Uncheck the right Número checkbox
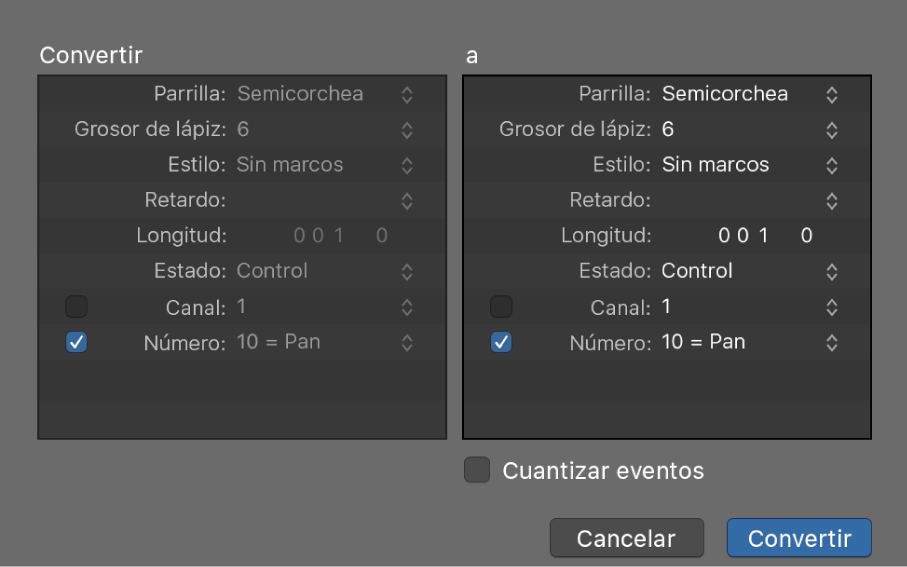 pos(502,342)
